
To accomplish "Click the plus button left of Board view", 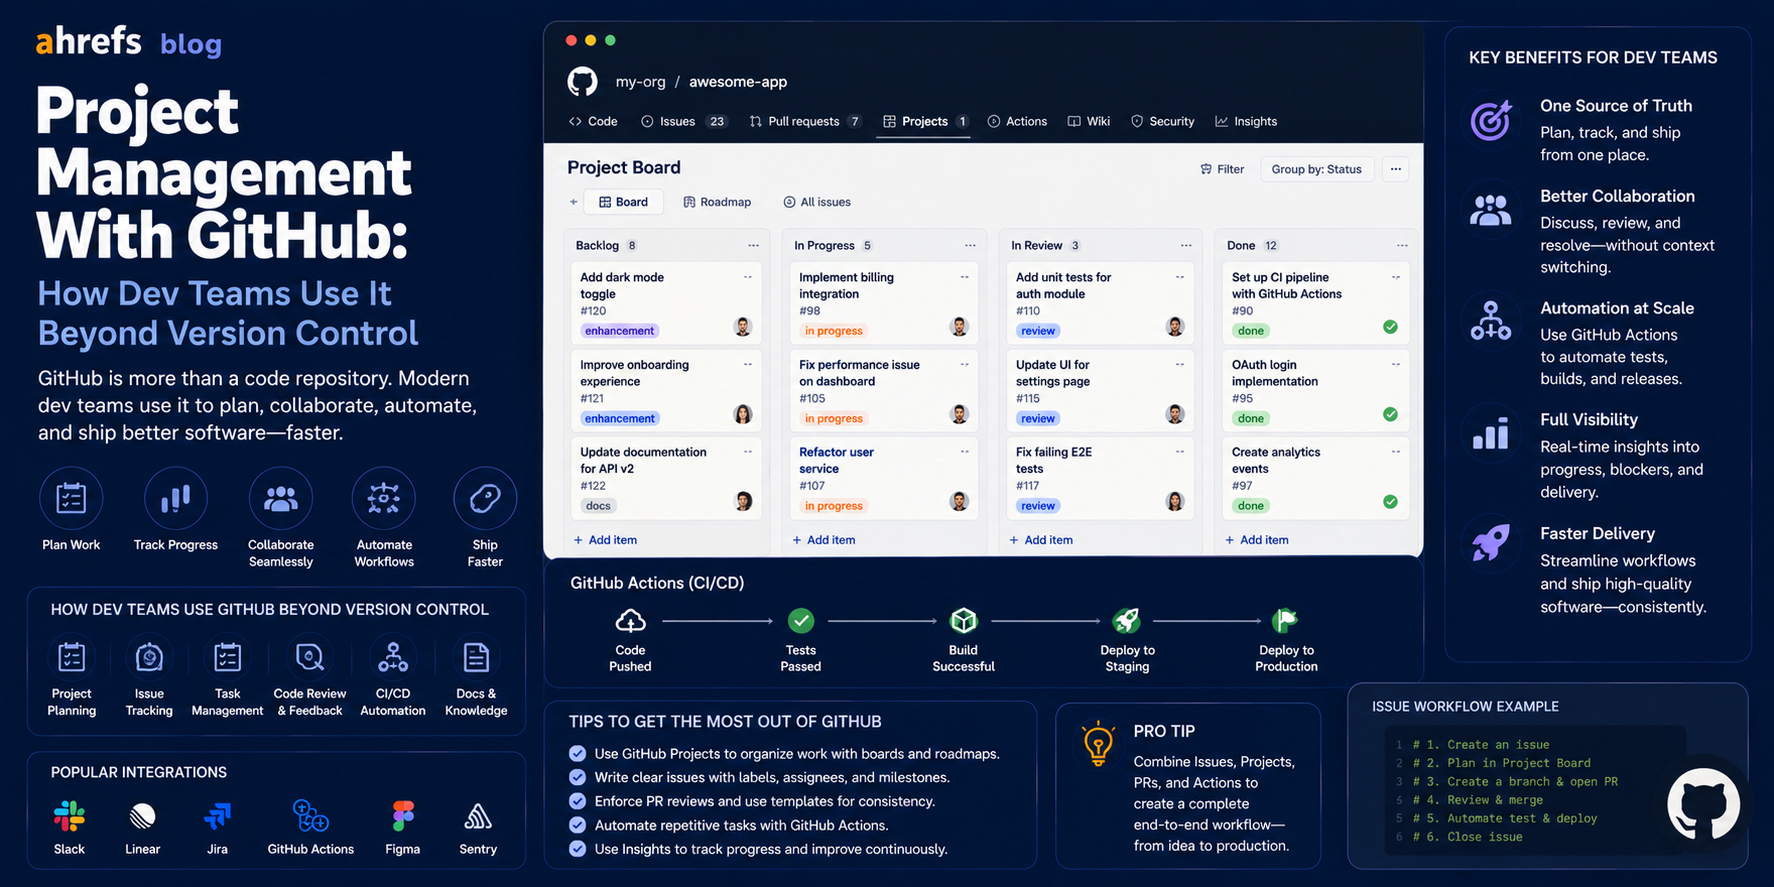I will (573, 202).
